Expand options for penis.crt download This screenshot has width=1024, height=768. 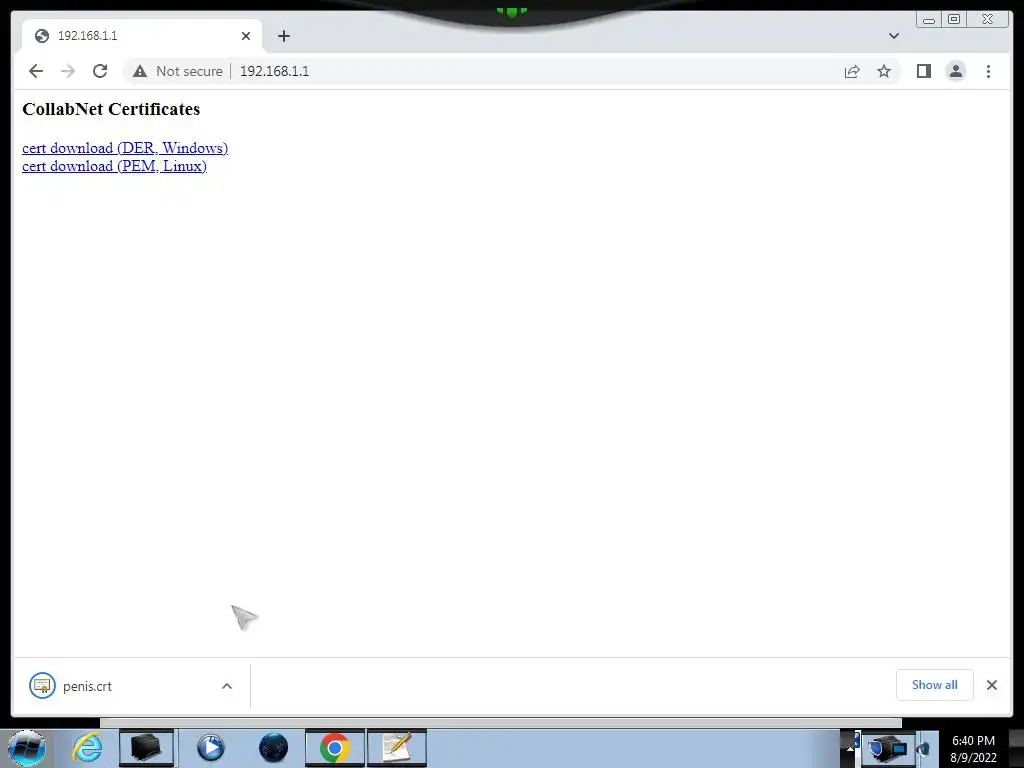227,686
